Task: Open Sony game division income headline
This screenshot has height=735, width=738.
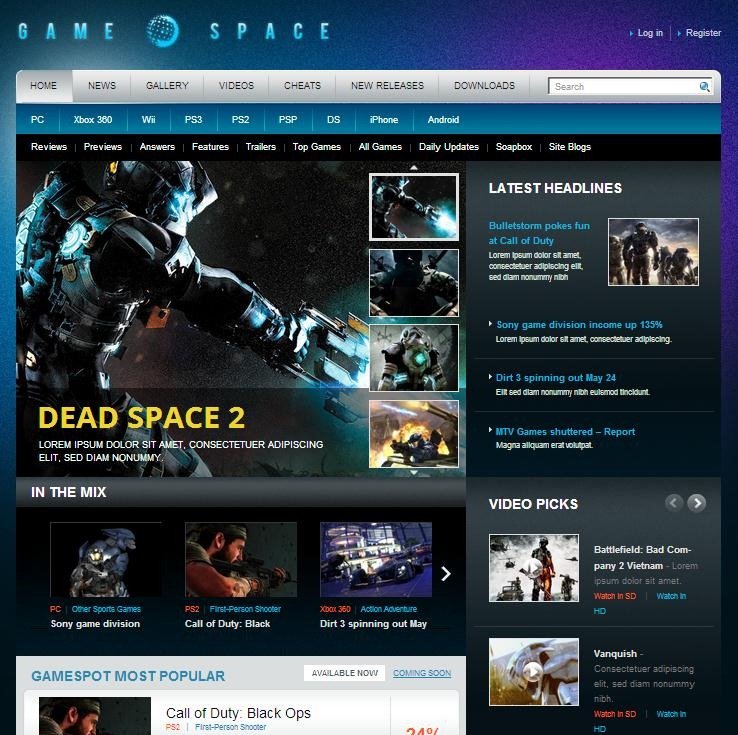Action: (579, 325)
